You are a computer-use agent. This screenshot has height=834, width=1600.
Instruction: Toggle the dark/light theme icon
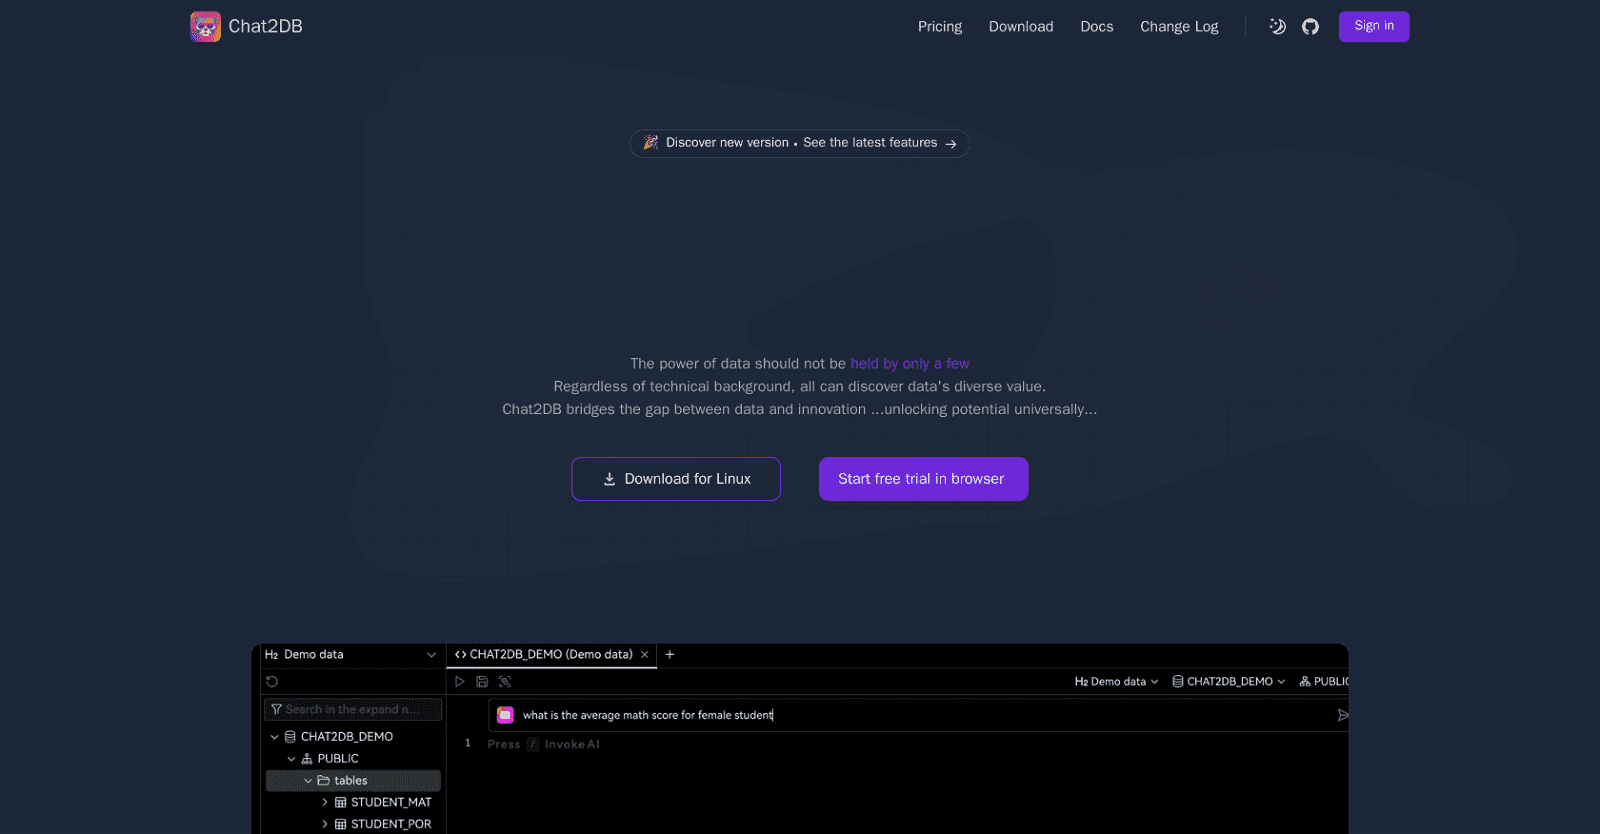coord(1277,27)
